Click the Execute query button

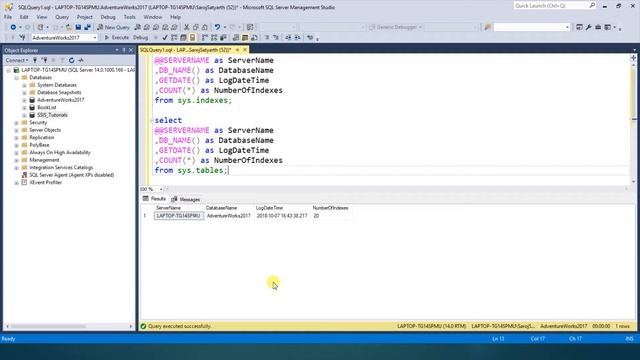pos(117,38)
